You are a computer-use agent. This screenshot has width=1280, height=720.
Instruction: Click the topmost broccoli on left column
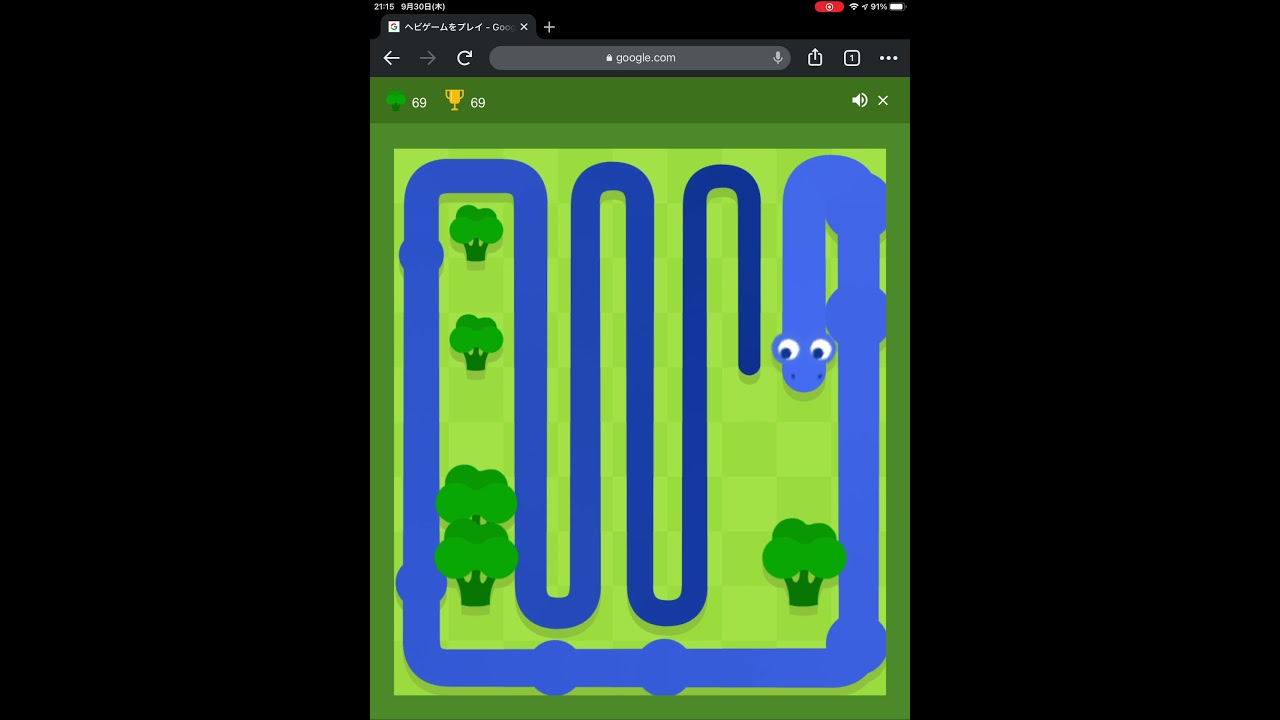tap(476, 233)
